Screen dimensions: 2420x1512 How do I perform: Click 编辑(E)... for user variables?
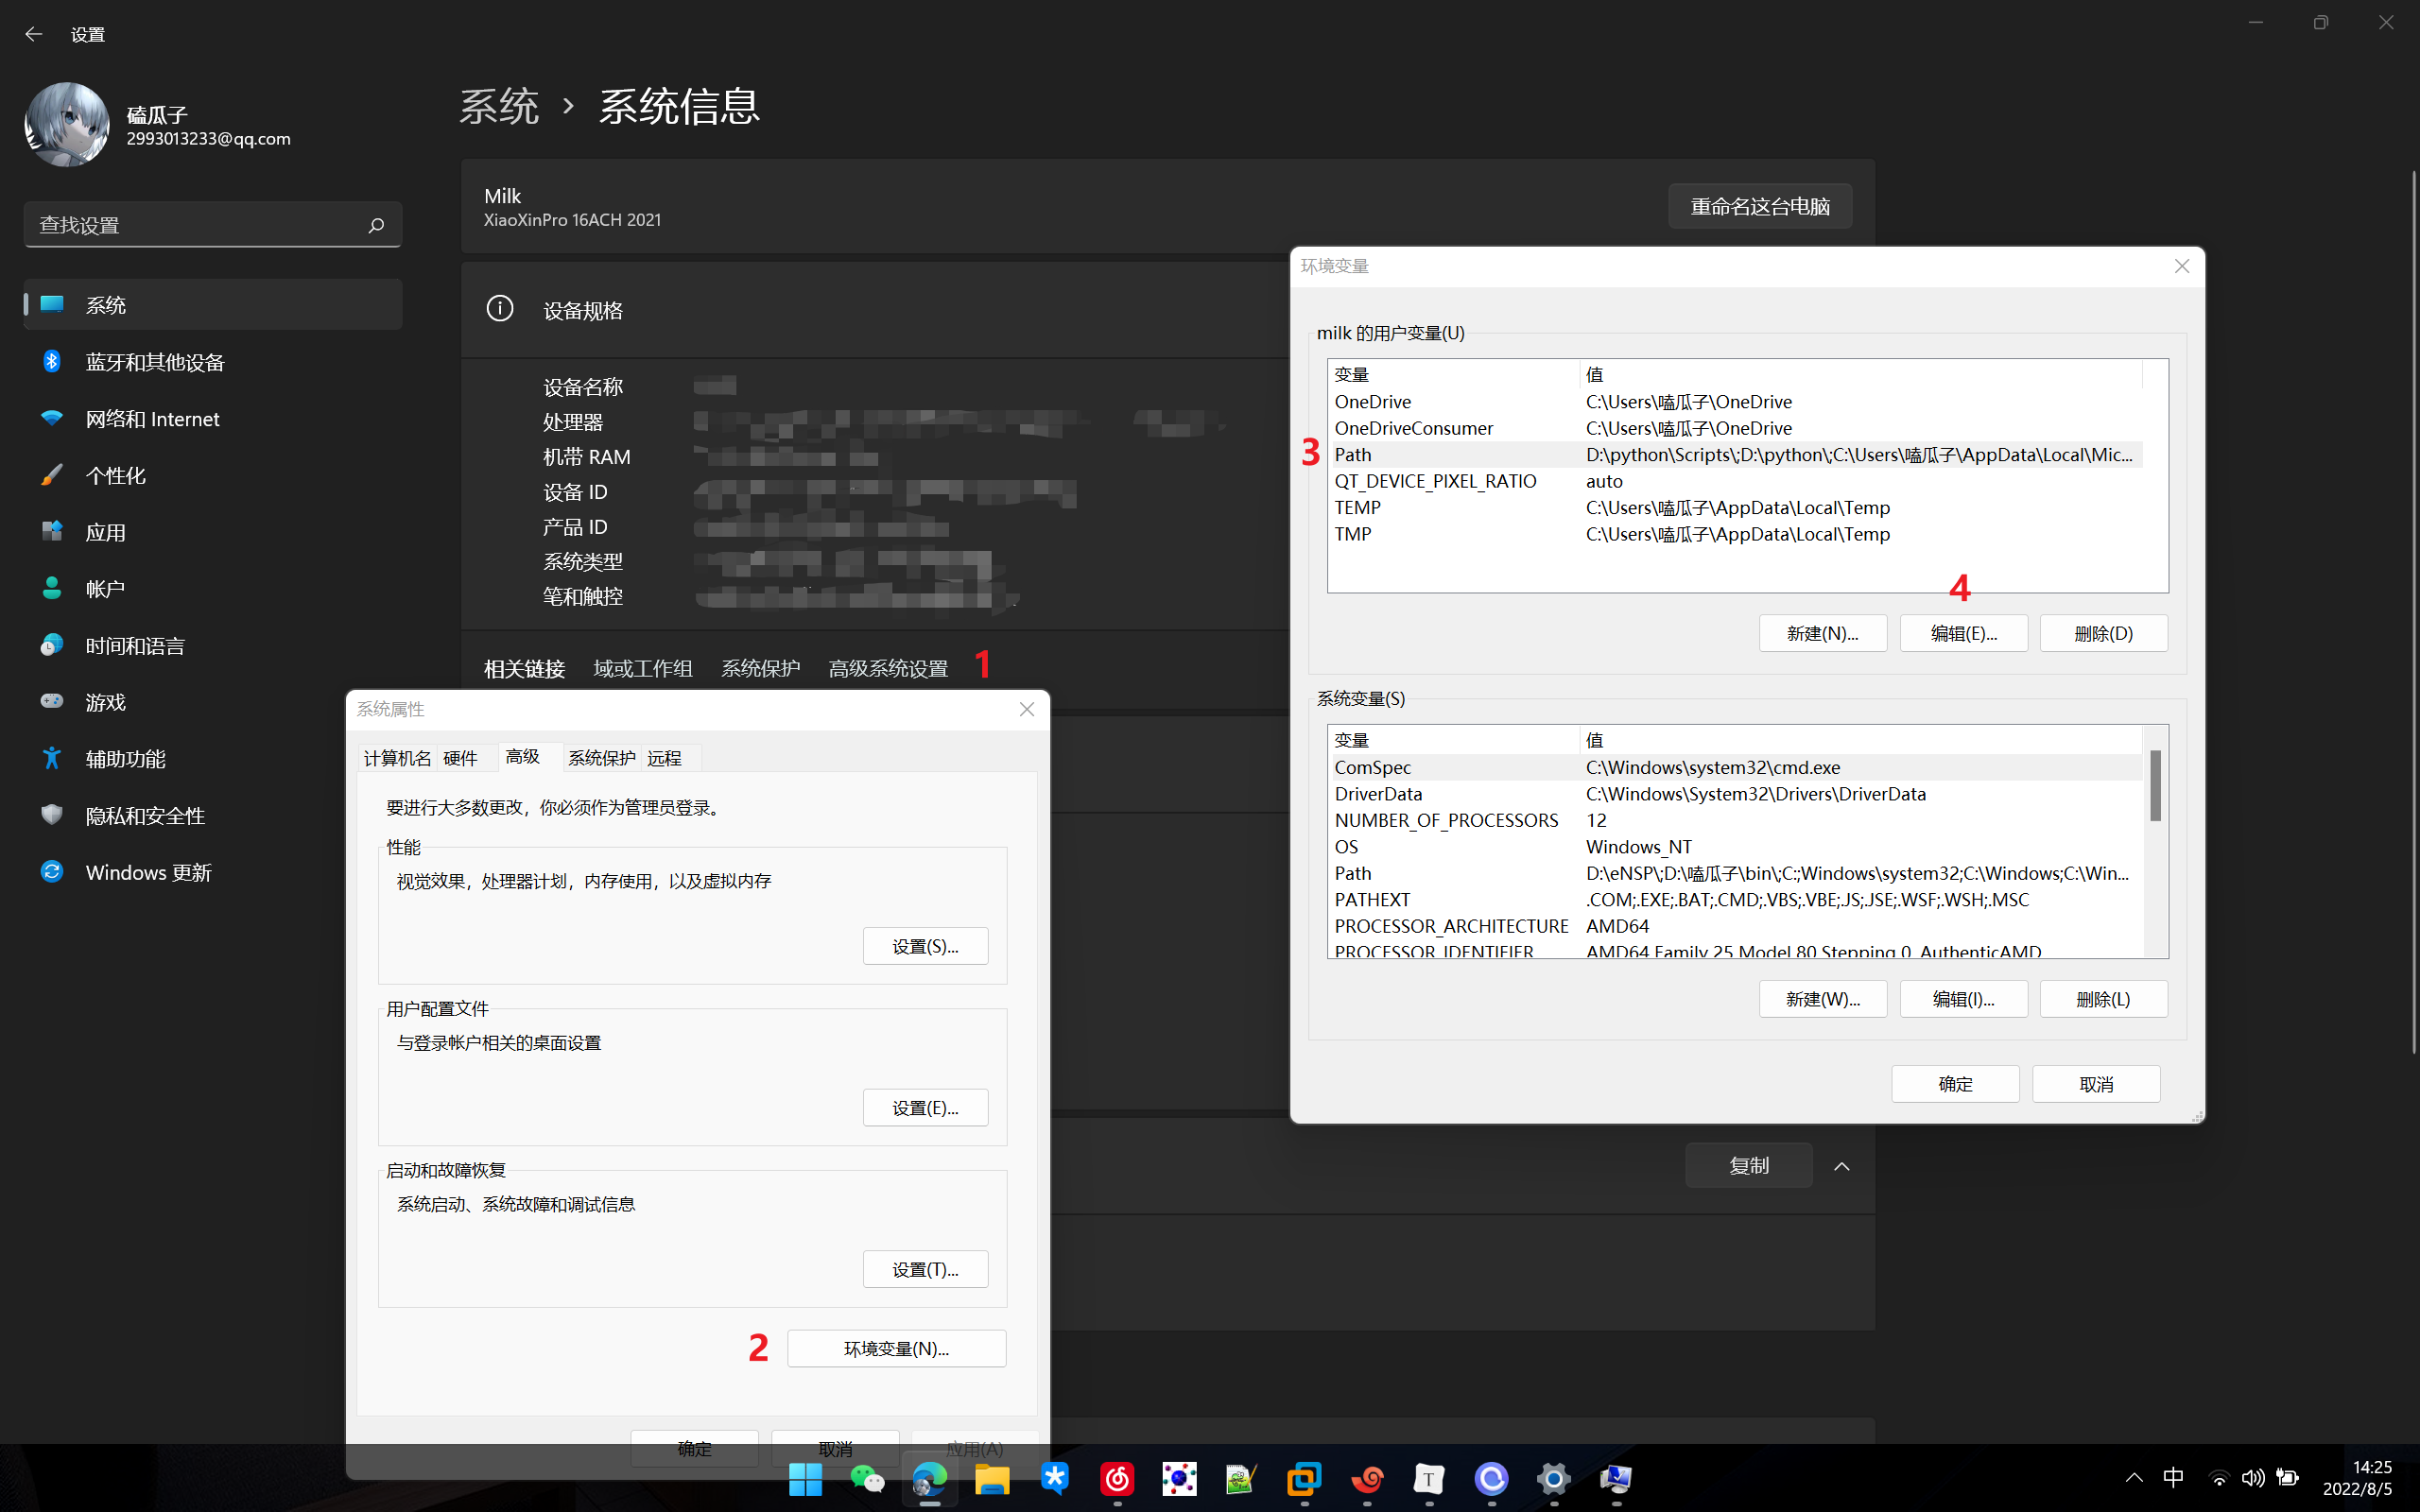[x=1963, y=633]
